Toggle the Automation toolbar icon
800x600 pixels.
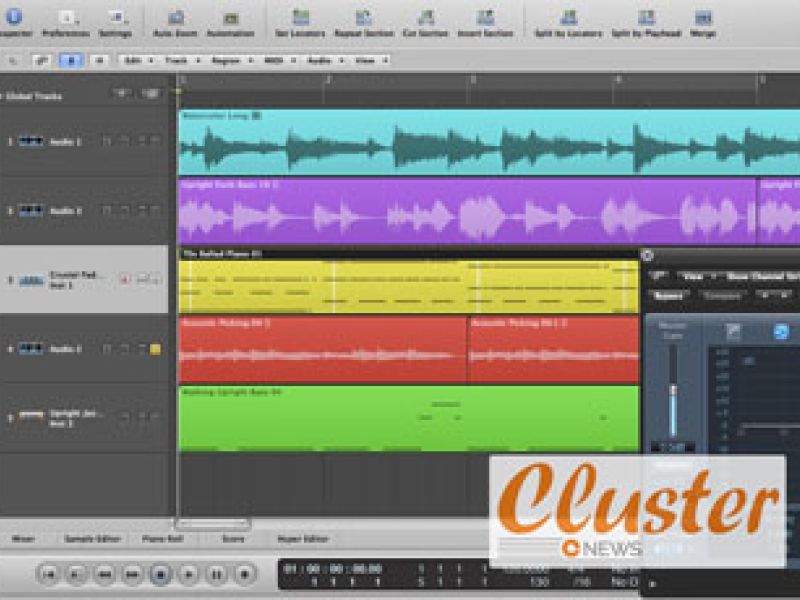click(230, 18)
